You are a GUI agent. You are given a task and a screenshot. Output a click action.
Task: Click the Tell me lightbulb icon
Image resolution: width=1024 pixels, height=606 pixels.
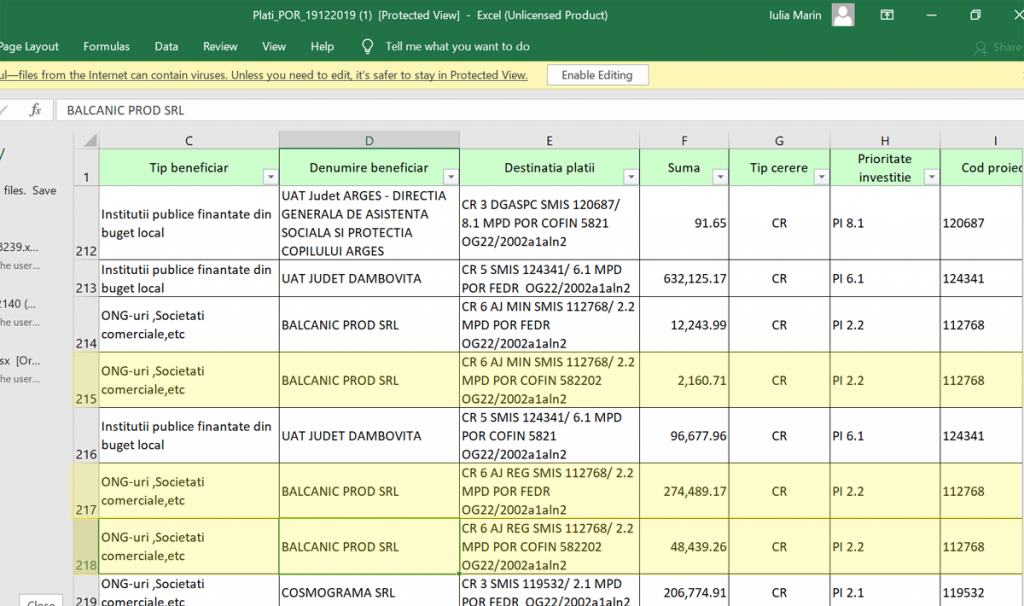[x=368, y=46]
